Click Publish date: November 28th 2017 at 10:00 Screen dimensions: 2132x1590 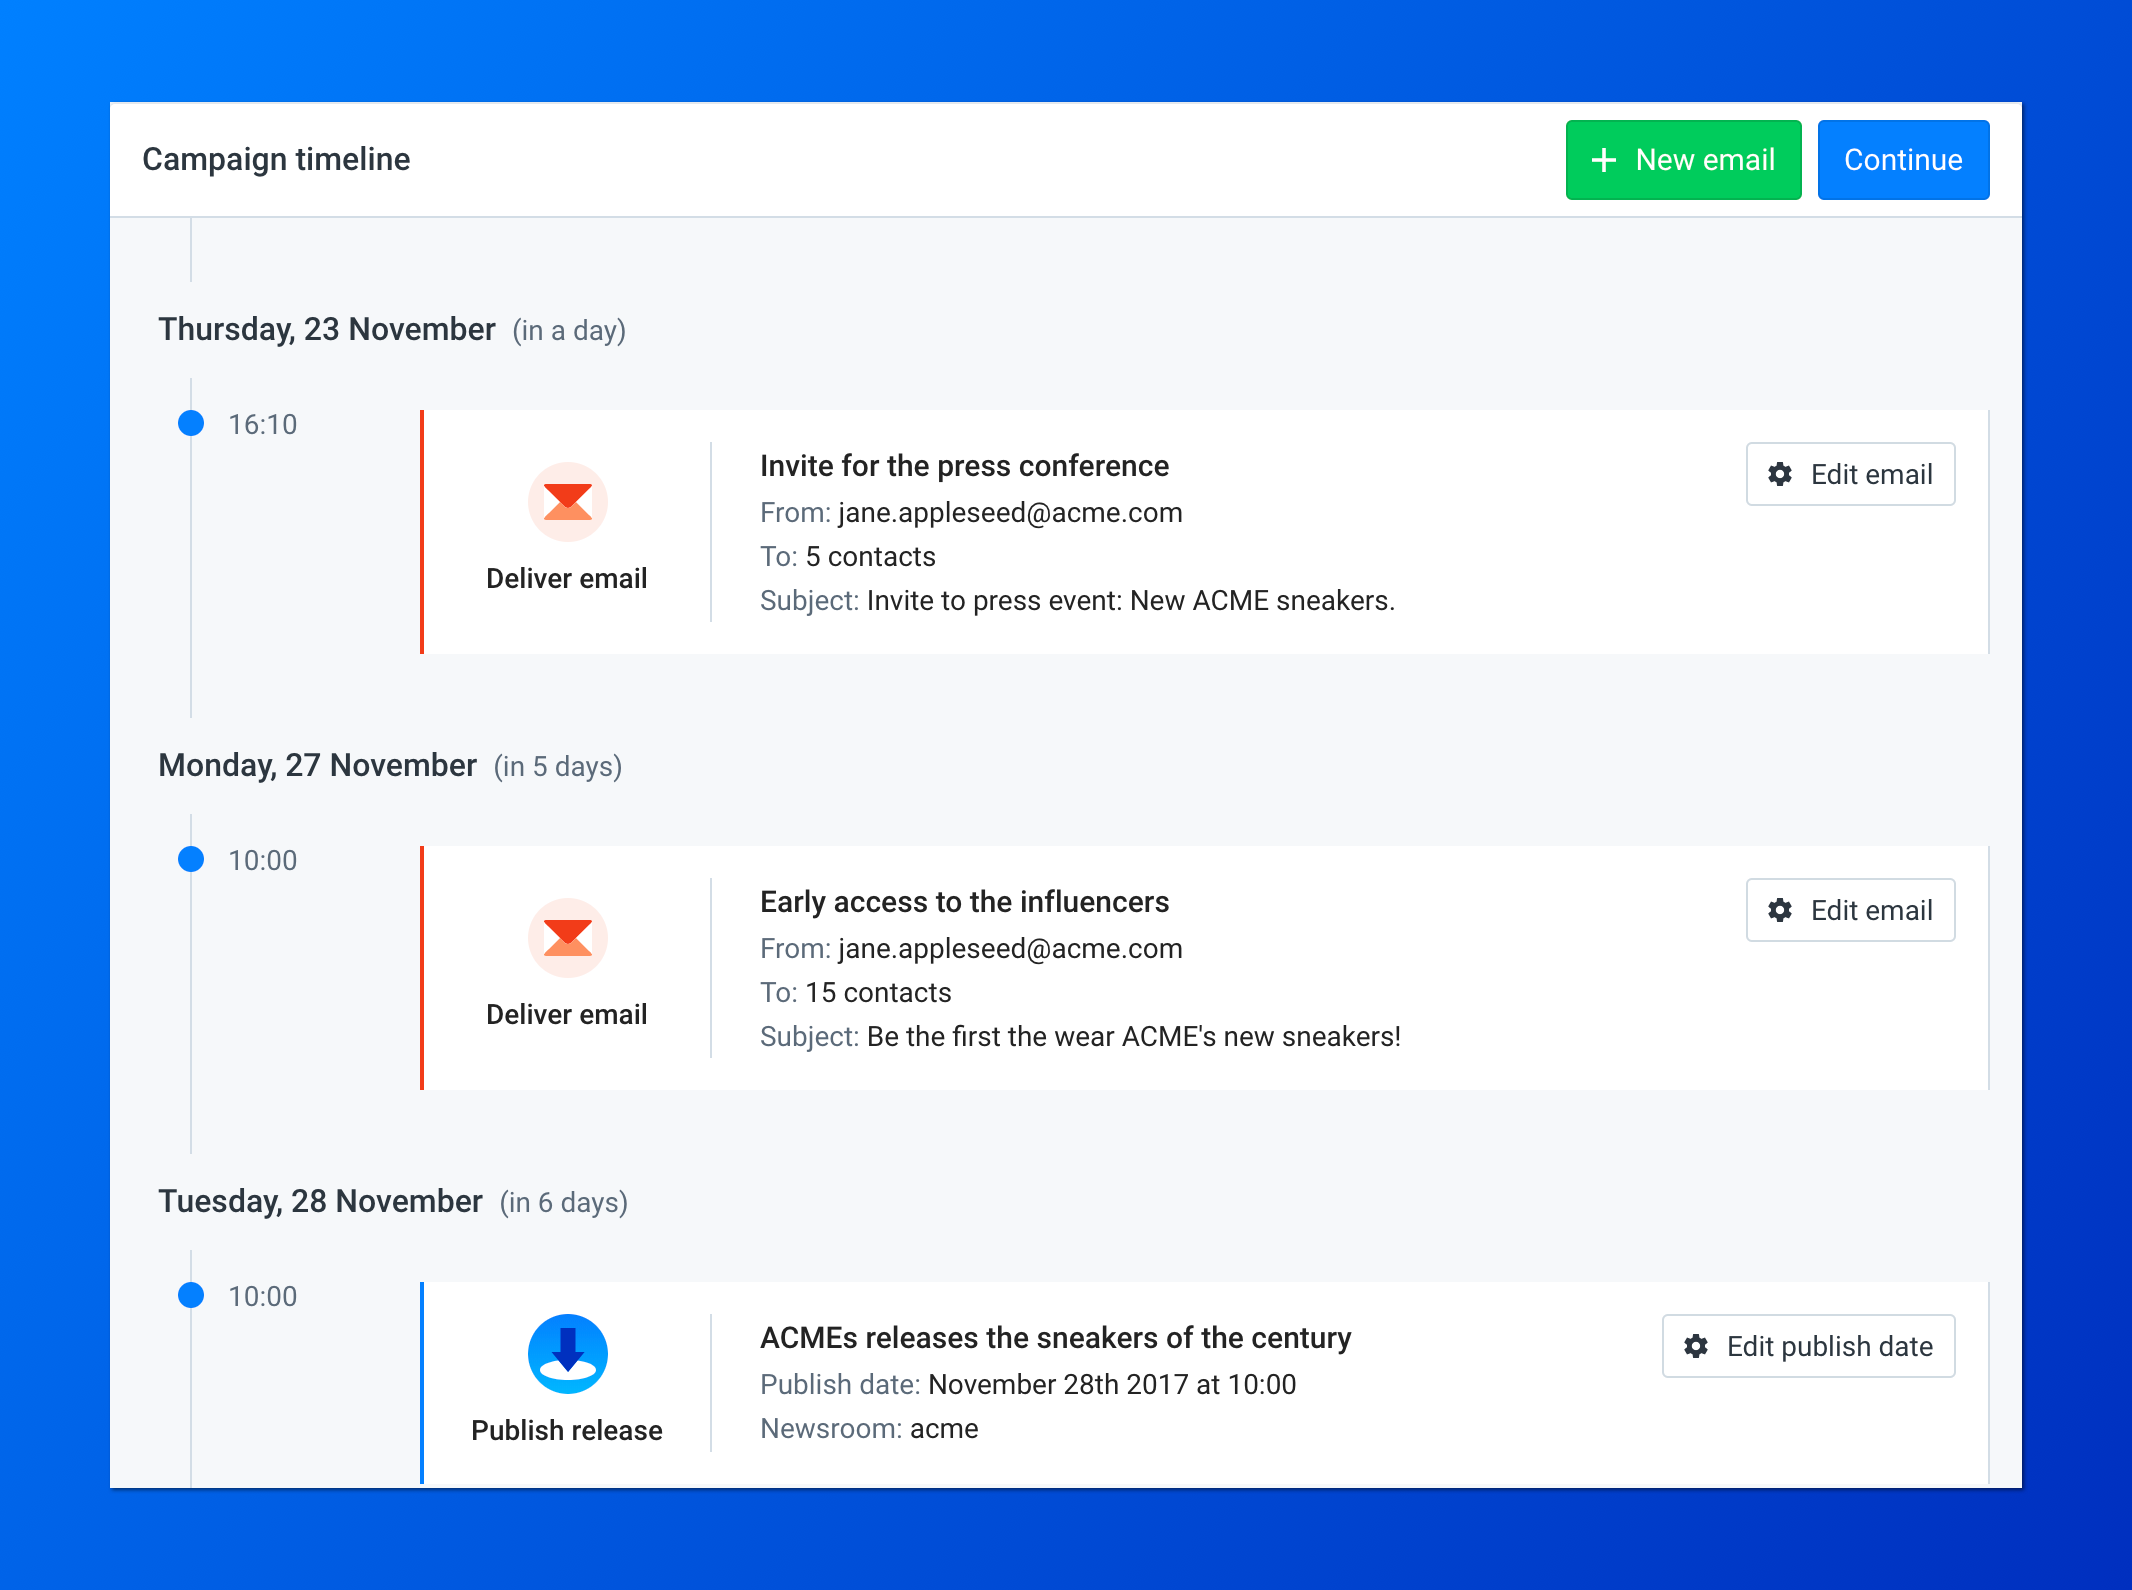1028,1384
